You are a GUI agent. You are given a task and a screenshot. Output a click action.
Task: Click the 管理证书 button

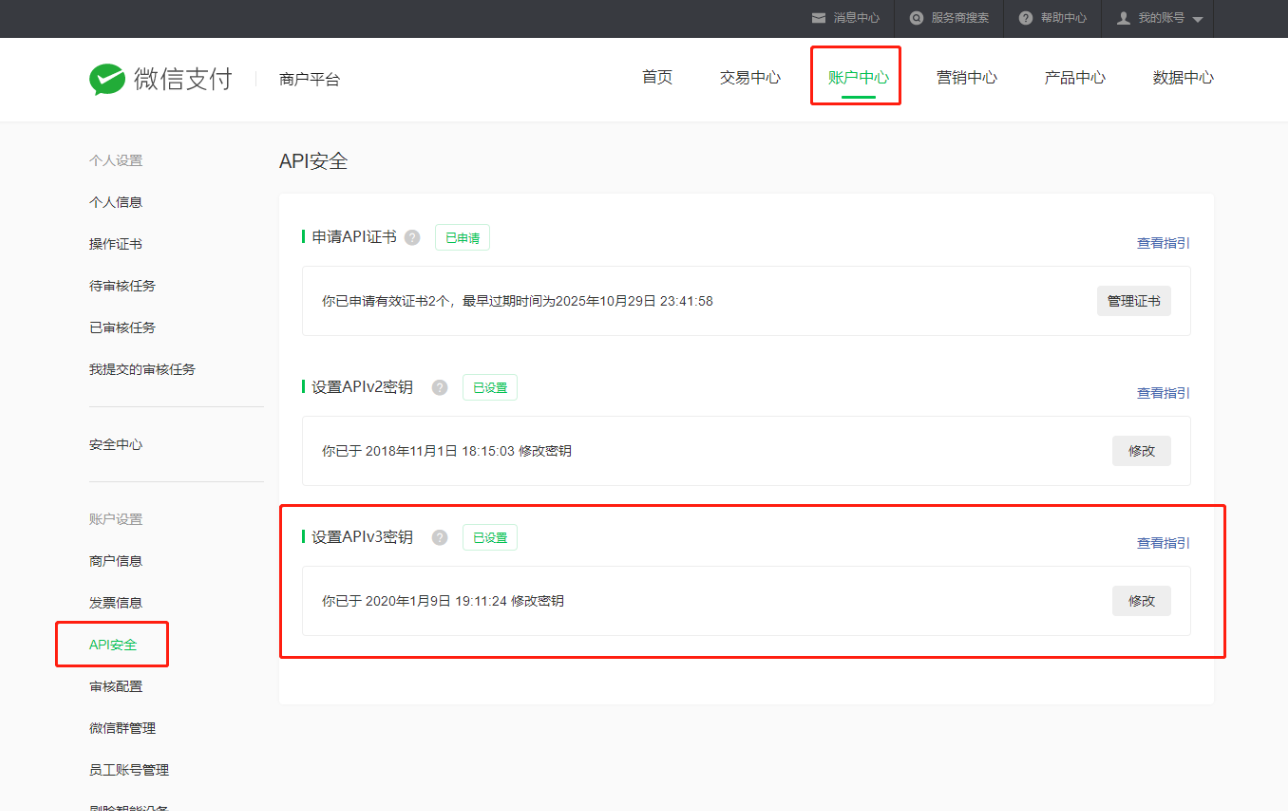pos(1133,301)
